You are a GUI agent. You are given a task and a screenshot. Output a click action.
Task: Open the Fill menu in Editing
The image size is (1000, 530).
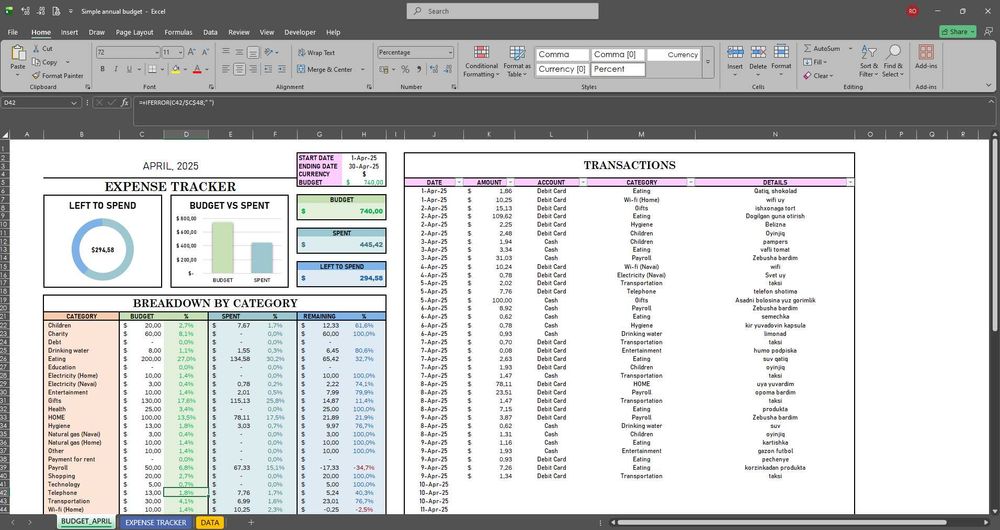[814, 62]
